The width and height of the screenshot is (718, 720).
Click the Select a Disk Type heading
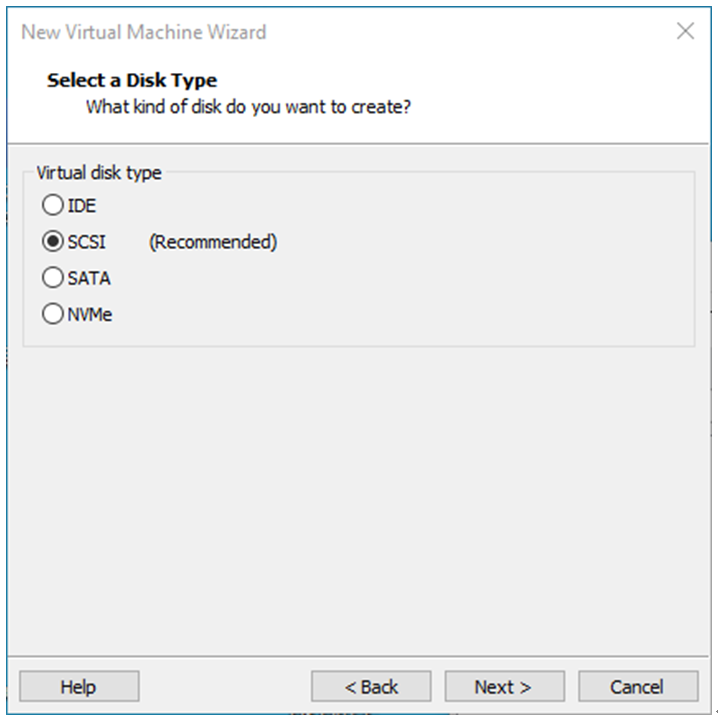[x=132, y=80]
